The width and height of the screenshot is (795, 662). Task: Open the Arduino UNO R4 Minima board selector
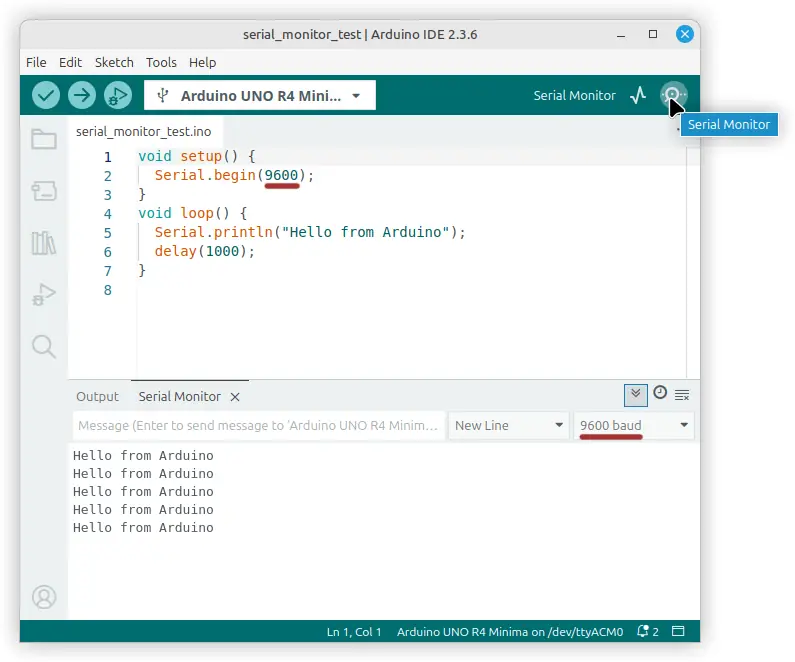click(x=260, y=96)
